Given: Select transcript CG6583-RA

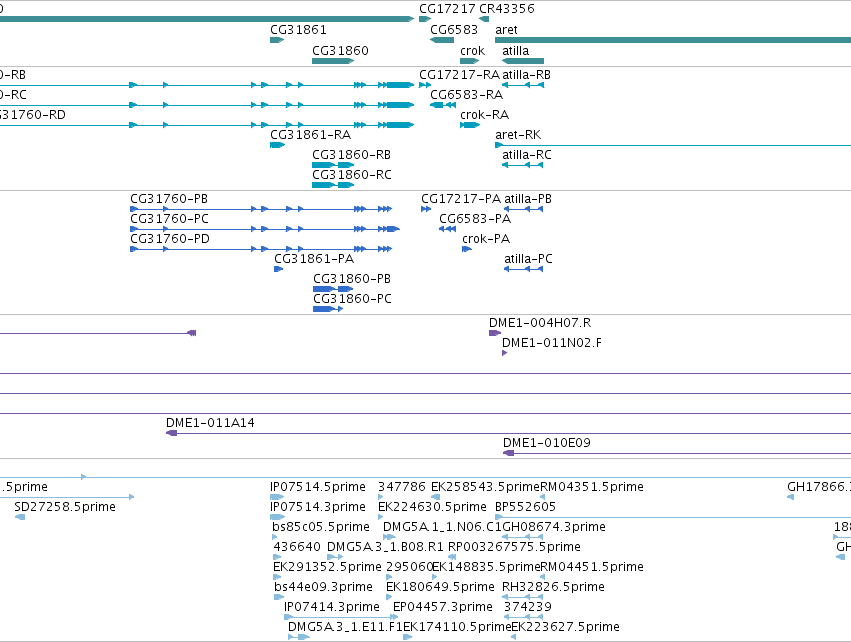Looking at the screenshot, I should pos(466,95).
